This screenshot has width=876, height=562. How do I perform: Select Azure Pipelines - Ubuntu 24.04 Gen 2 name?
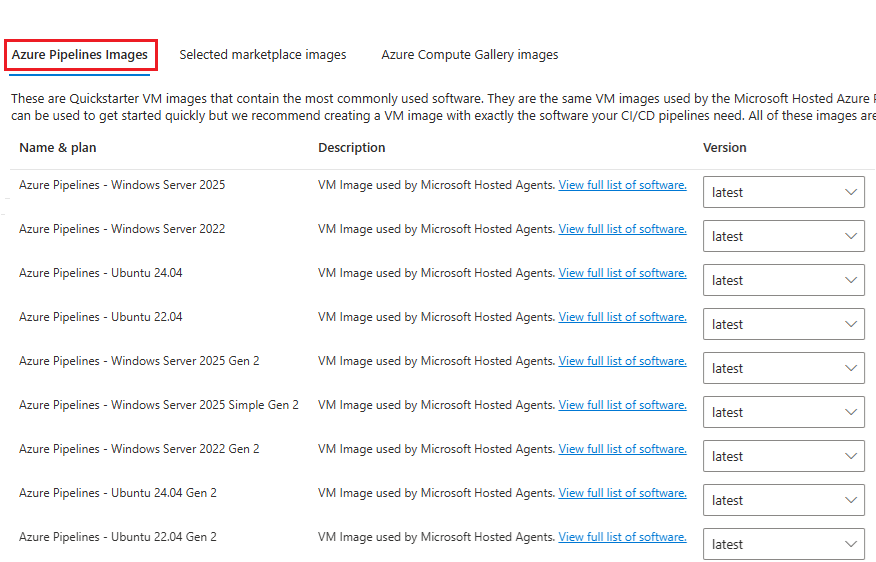(117, 493)
